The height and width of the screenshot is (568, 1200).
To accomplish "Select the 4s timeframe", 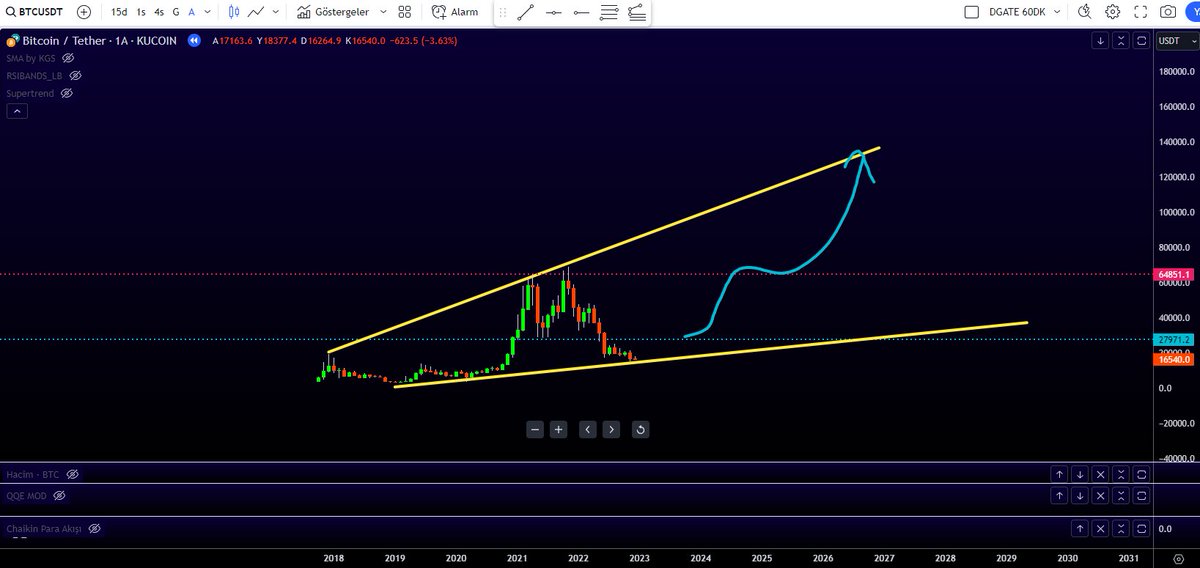I will 159,12.
